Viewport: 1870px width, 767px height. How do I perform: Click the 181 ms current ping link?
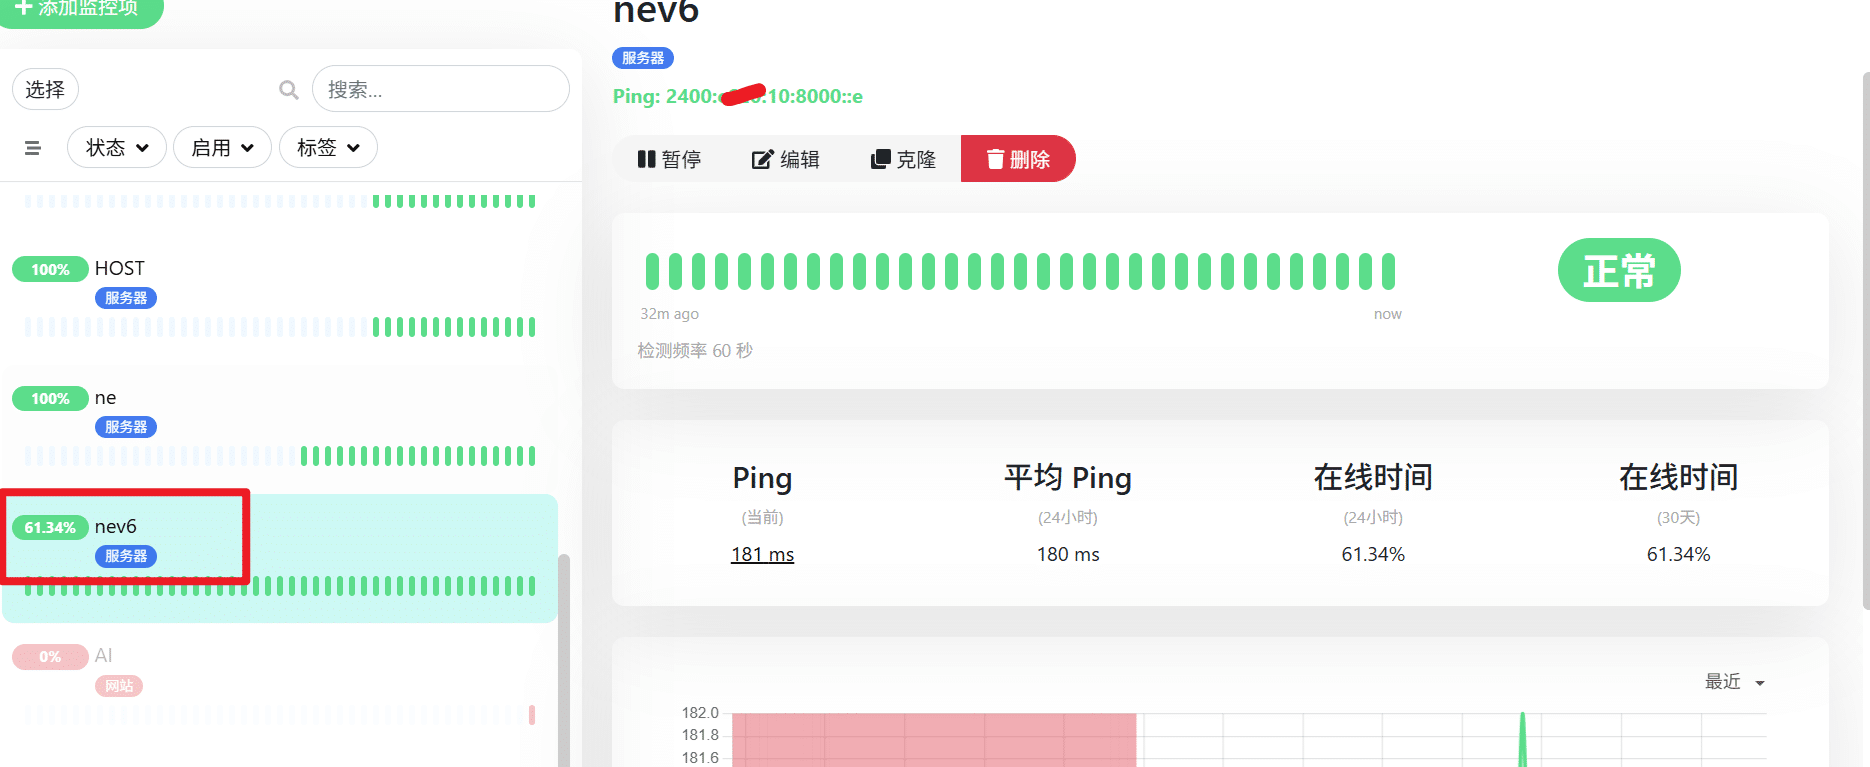[x=762, y=554]
